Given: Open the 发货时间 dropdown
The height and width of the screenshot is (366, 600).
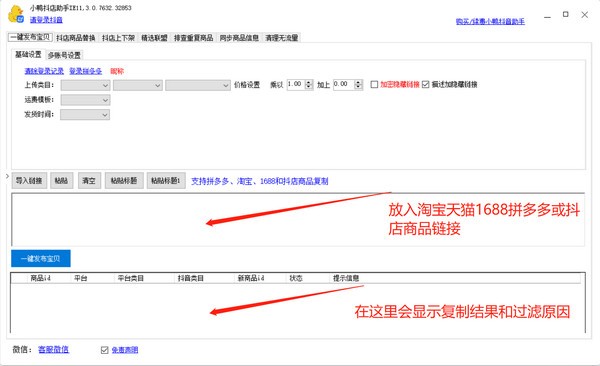Looking at the screenshot, I should (x=85, y=114).
